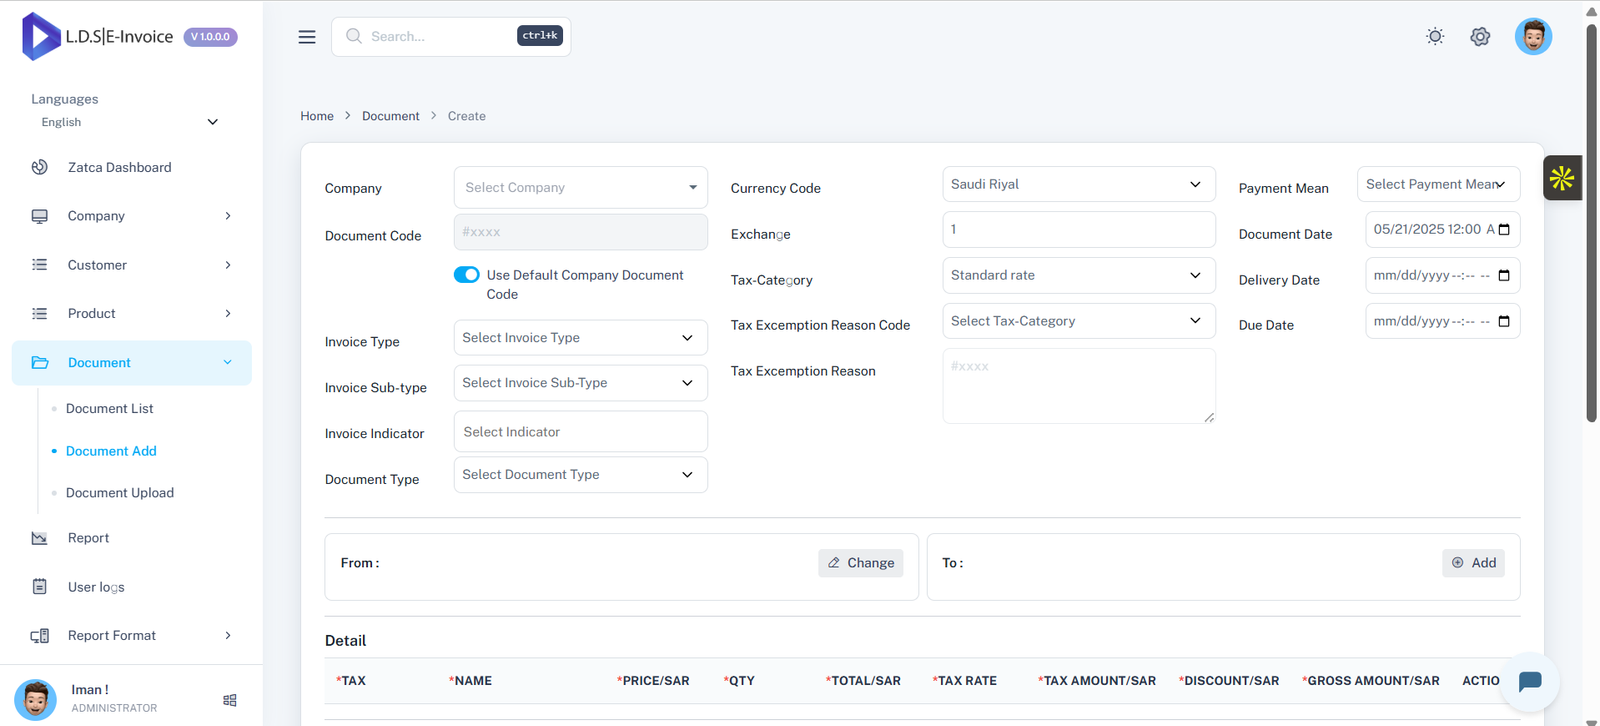Viewport: 1600px width, 726px height.
Task: Open Document Date calendar picker icon
Action: pyautogui.click(x=1504, y=230)
